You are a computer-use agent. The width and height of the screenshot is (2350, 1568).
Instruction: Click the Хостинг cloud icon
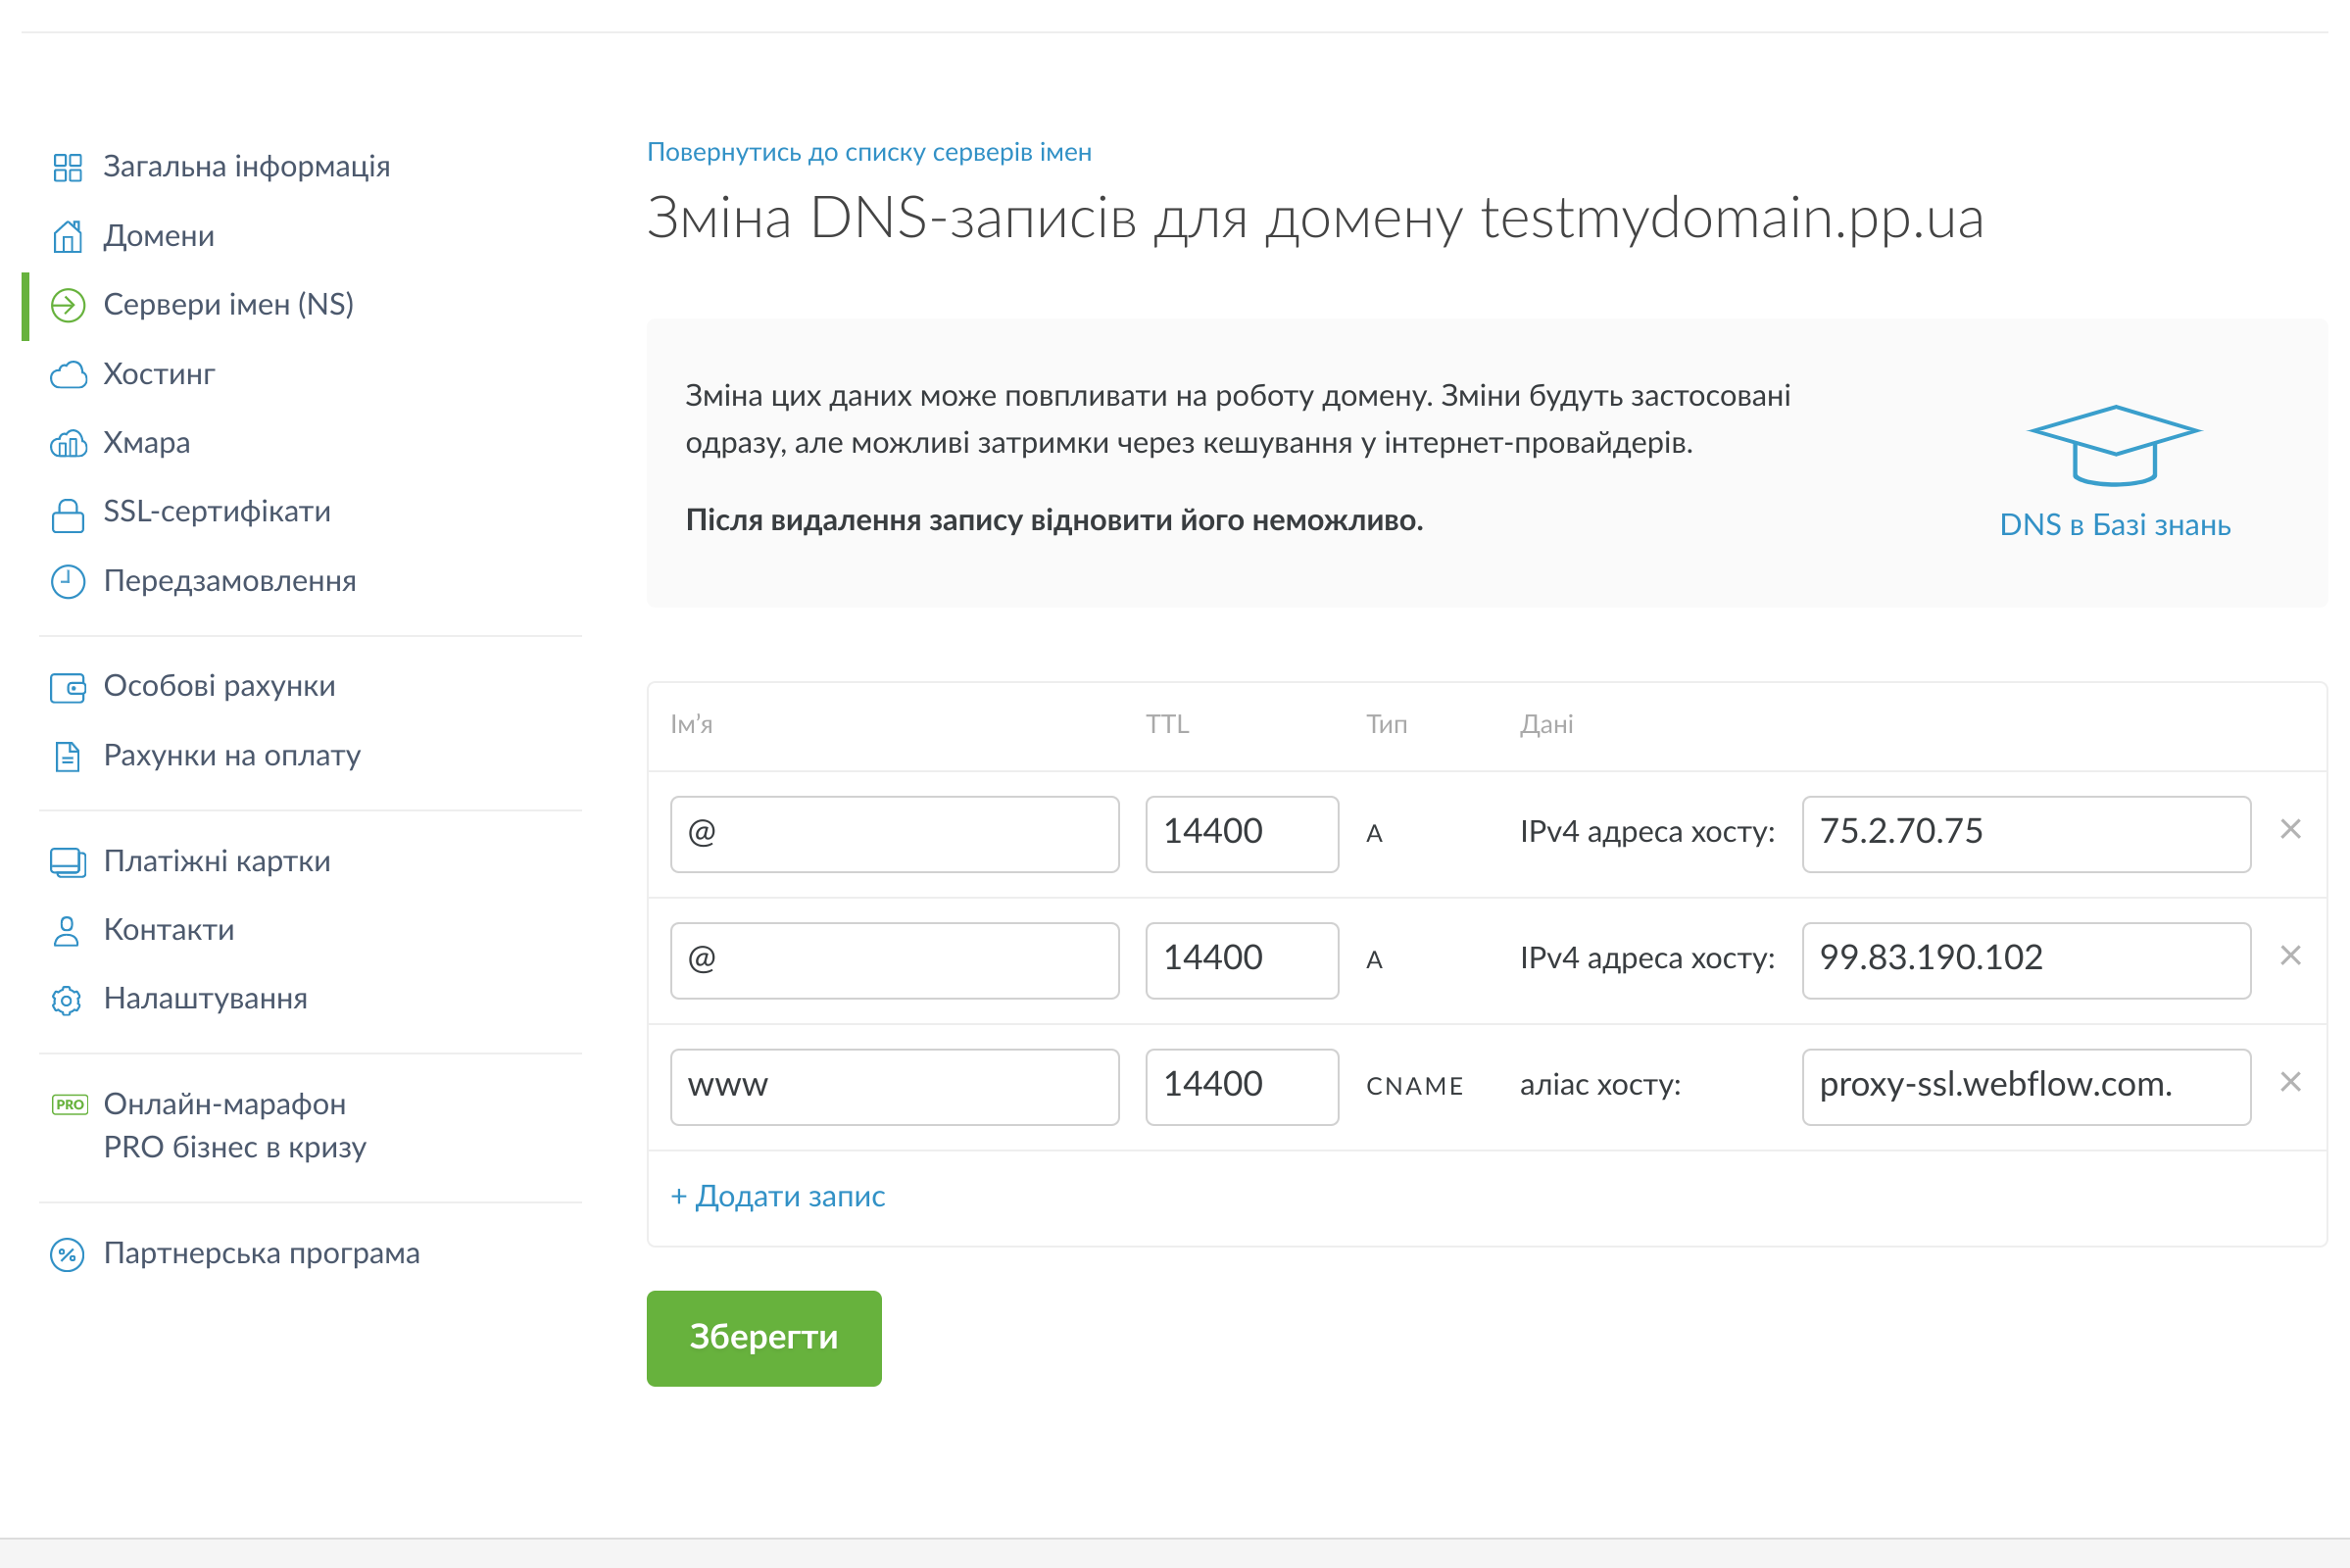(x=67, y=375)
